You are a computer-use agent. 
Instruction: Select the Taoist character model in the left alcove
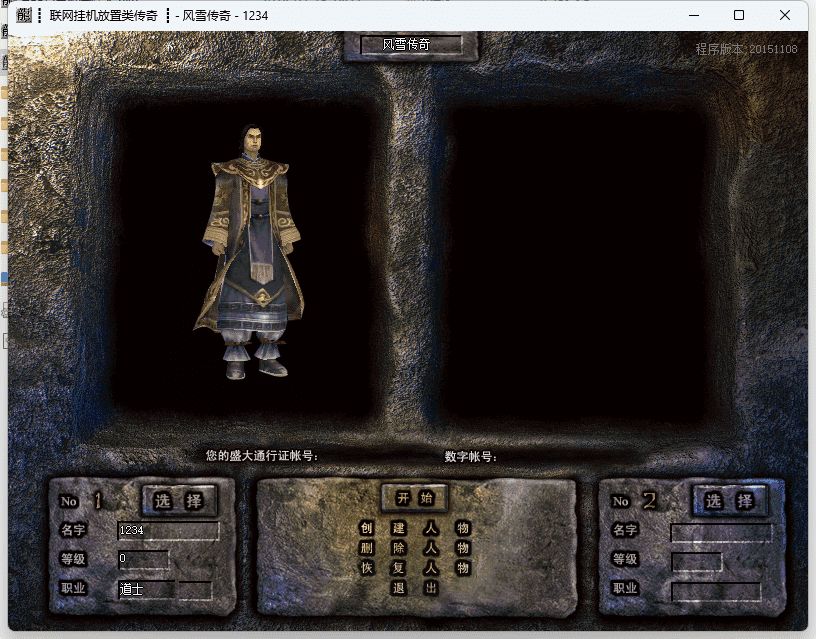point(250,252)
